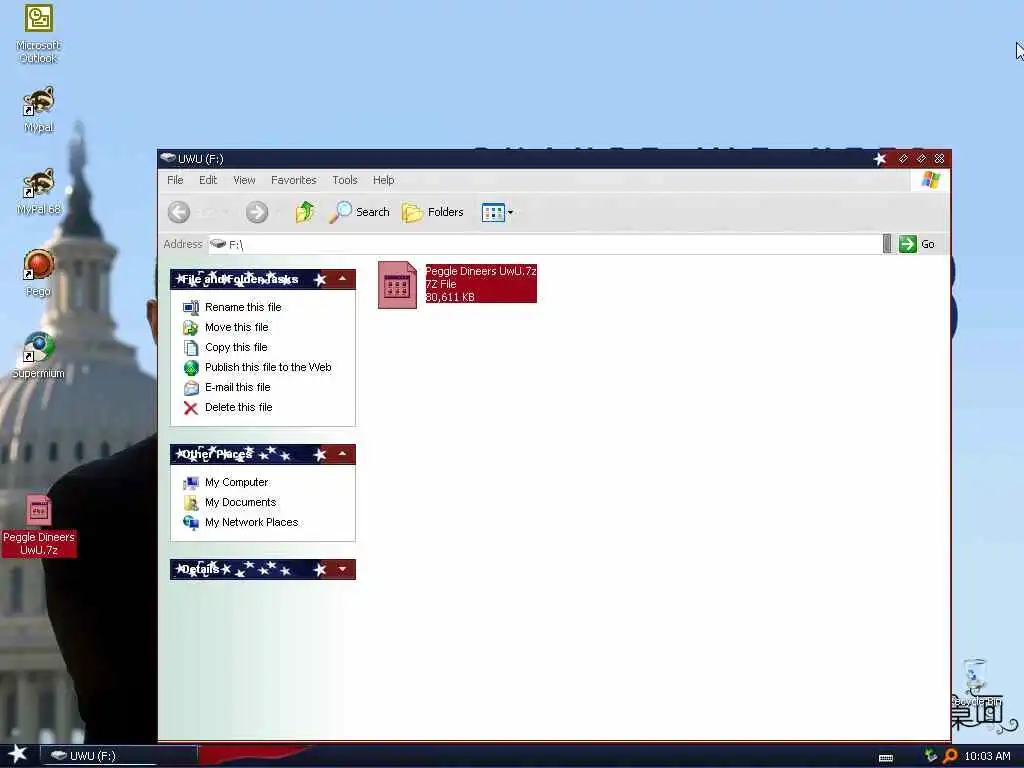Image resolution: width=1024 pixels, height=768 pixels.
Task: Select the Pego desktop shortcut
Action: (x=39, y=273)
